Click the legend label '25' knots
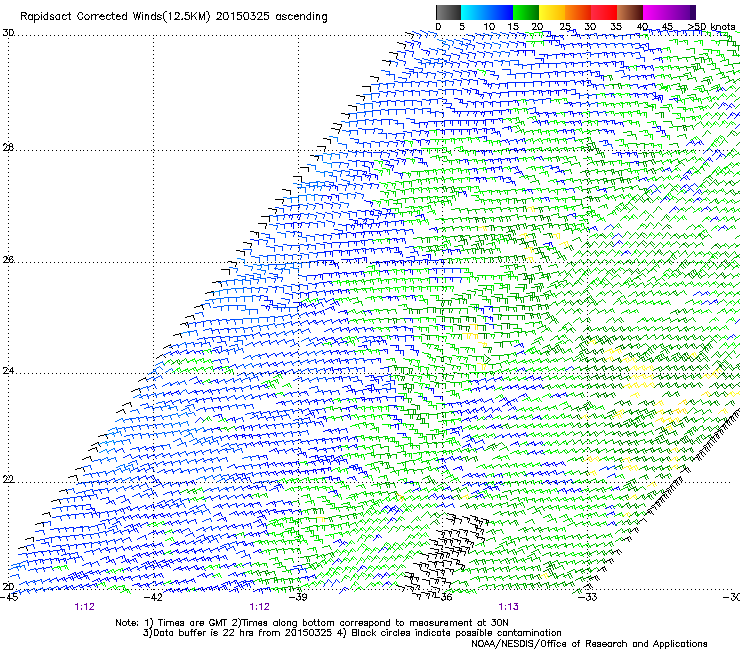The height and width of the screenshot is (650, 740). click(x=565, y=27)
